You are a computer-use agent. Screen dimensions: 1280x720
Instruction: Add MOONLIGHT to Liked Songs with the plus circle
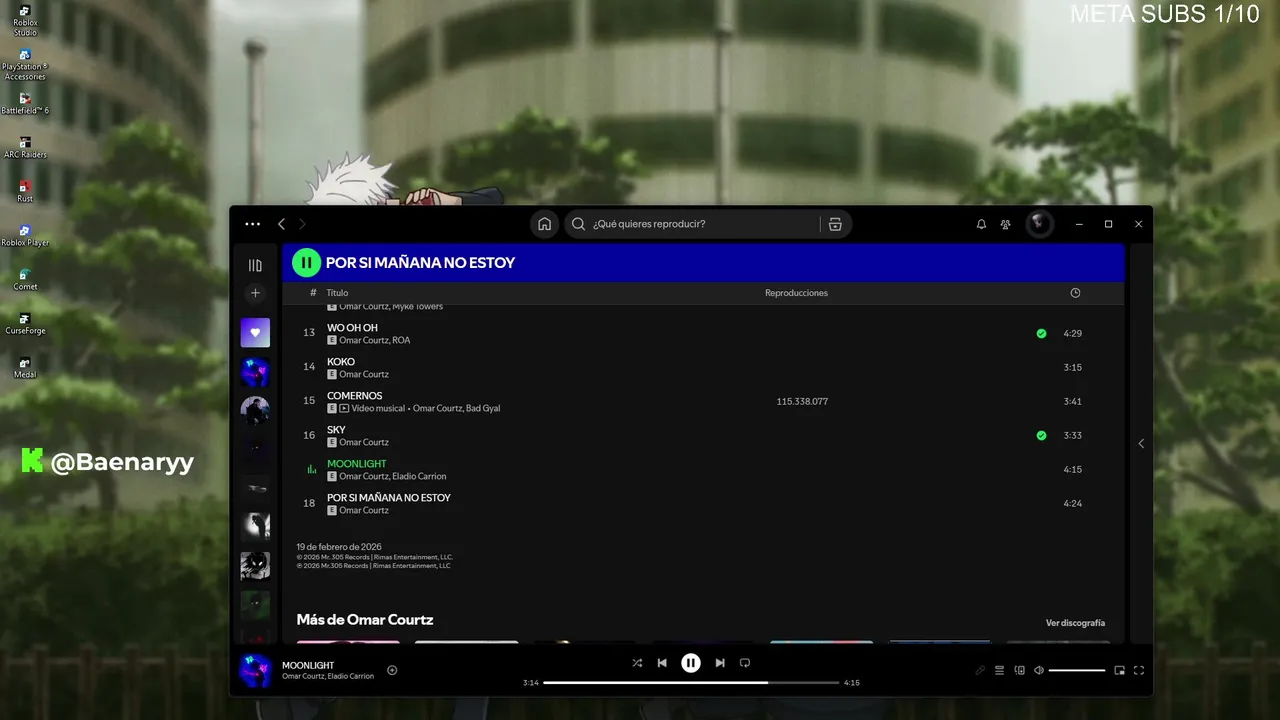pos(392,670)
